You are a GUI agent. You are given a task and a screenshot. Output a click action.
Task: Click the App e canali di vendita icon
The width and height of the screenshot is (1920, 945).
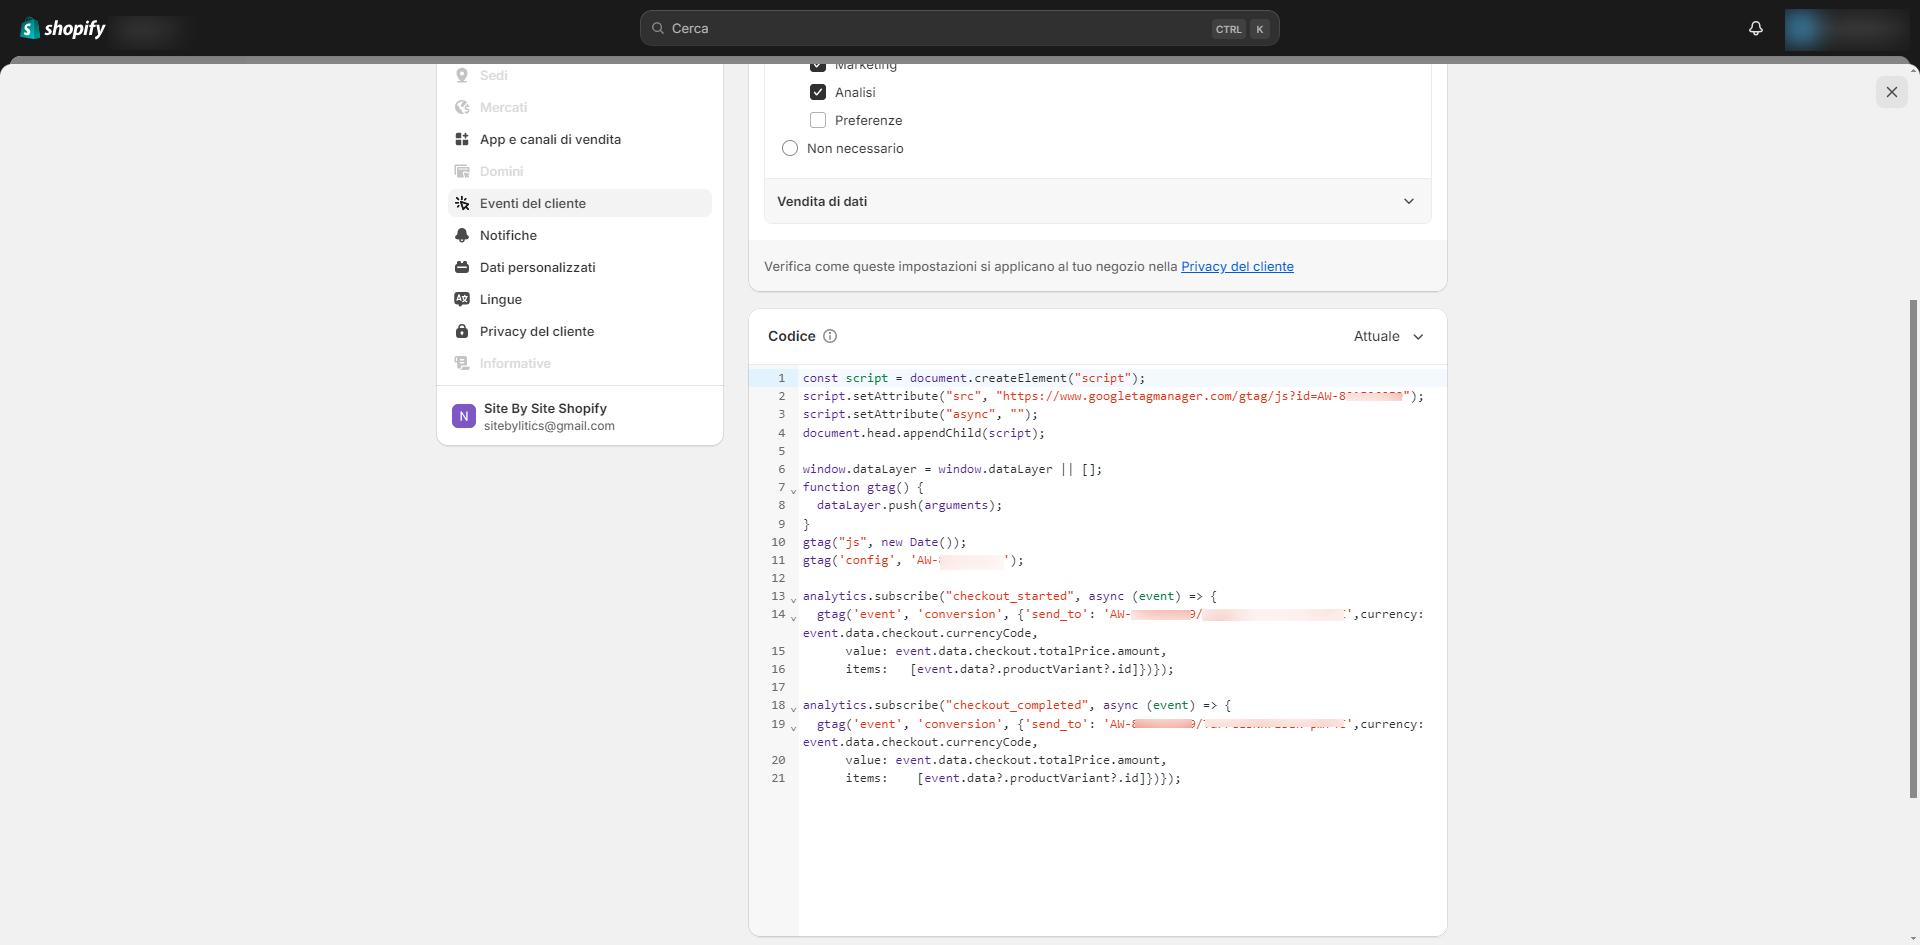coord(462,139)
